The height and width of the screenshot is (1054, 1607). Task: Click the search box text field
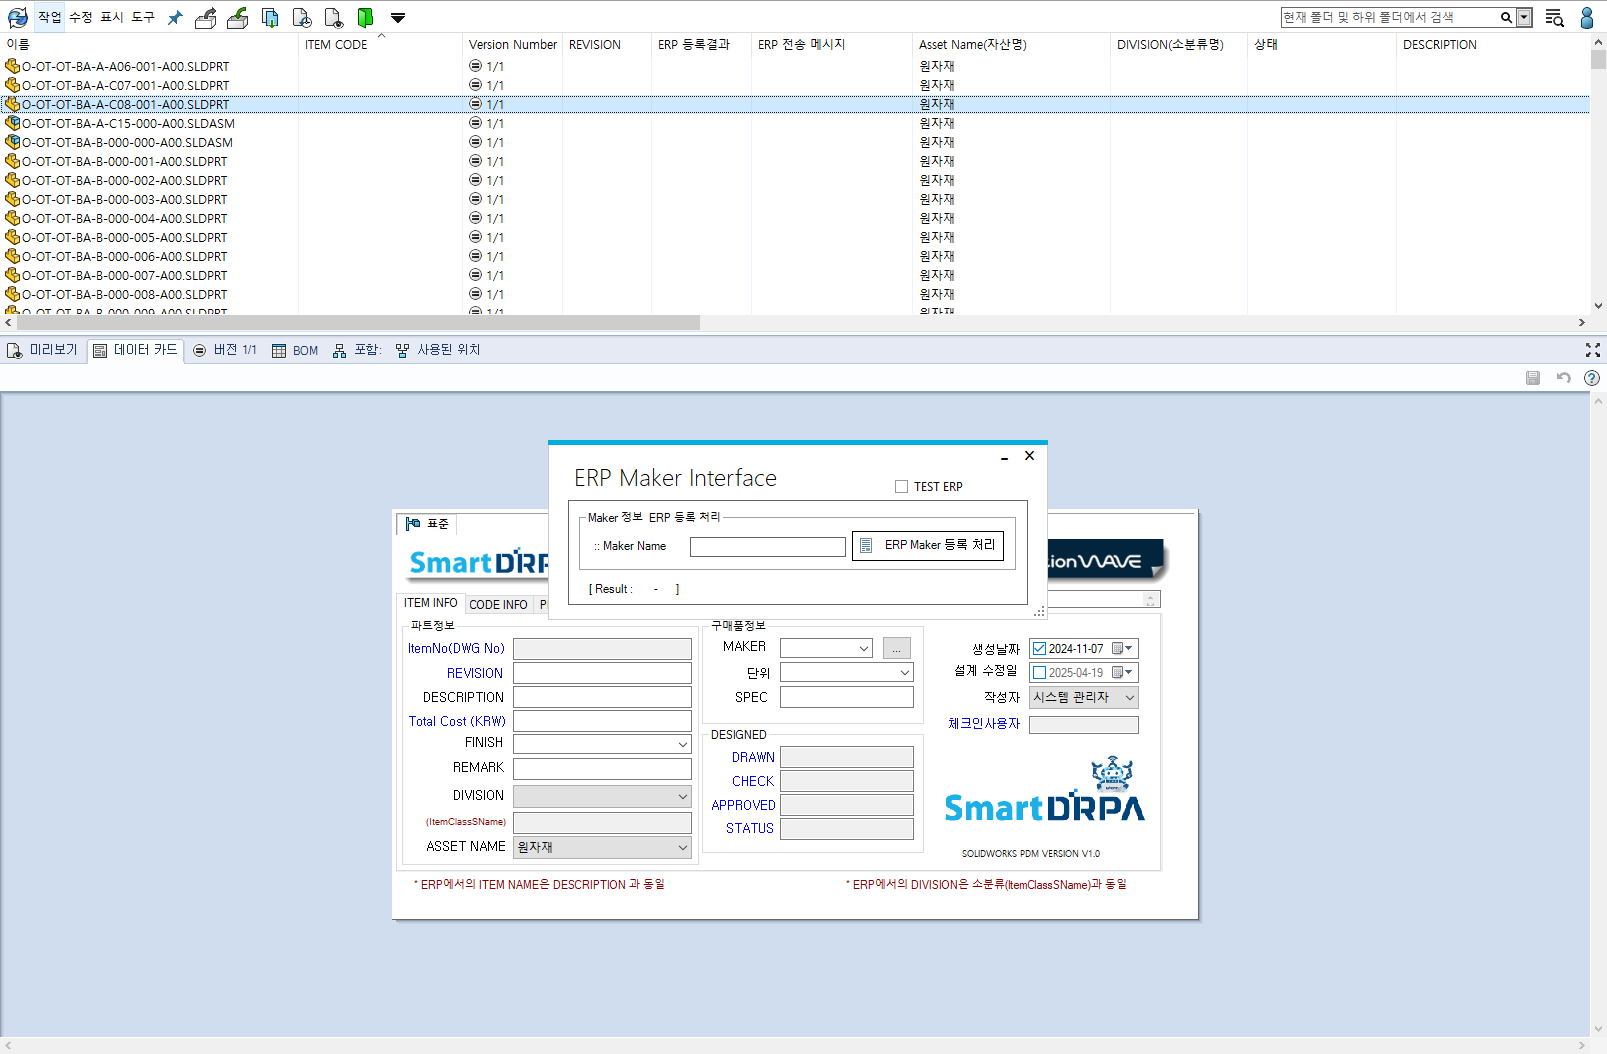point(1389,17)
